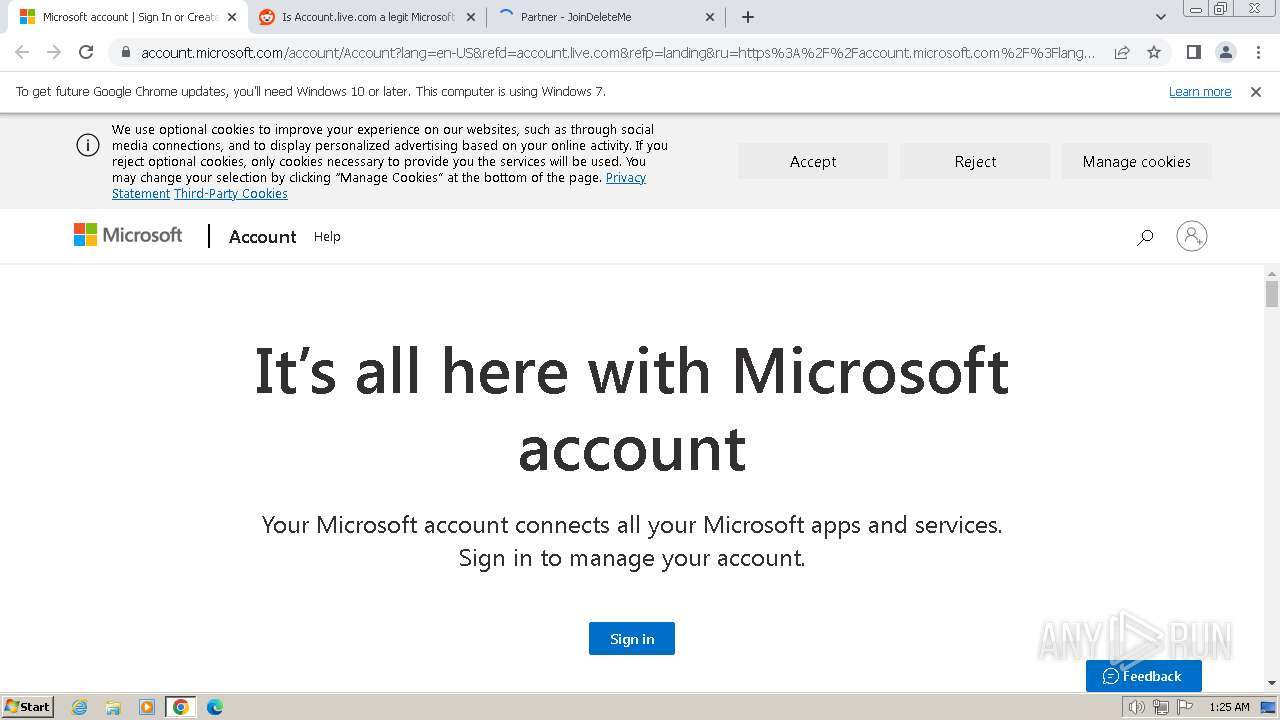The height and width of the screenshot is (720, 1280).
Task: Close the Microsoft account tab
Action: coord(231,17)
